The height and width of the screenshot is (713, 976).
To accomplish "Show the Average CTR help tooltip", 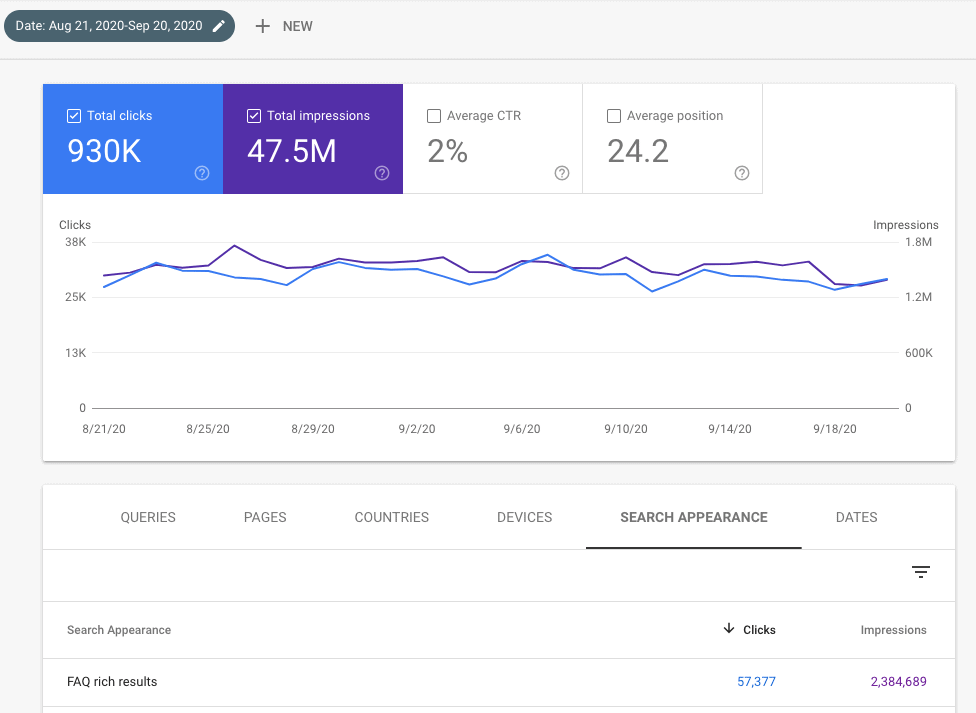I will [562, 173].
